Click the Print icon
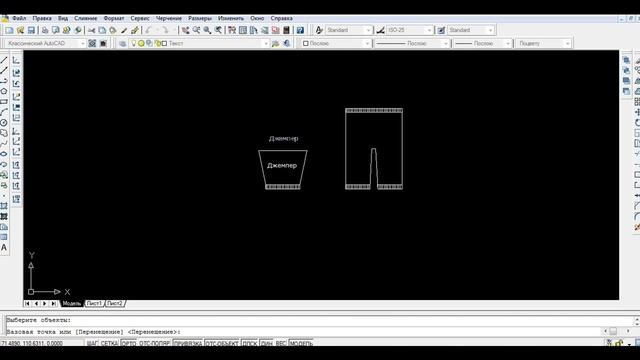Viewport: 640px width, 360px height. point(45,30)
